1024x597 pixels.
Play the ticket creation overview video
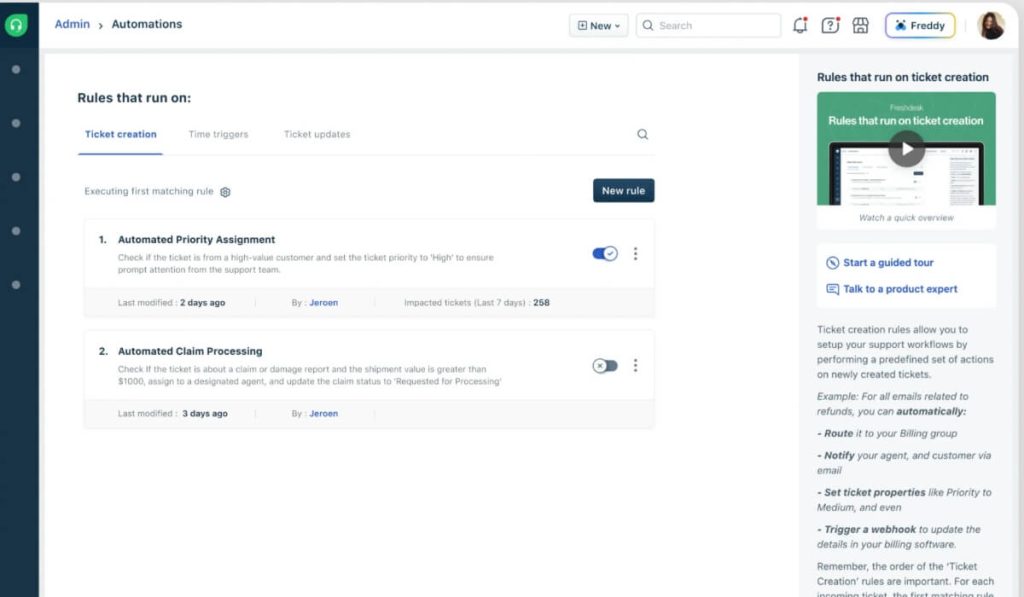tap(906, 148)
